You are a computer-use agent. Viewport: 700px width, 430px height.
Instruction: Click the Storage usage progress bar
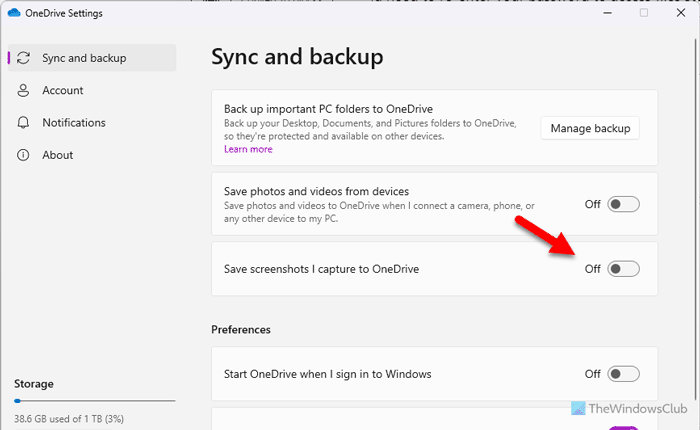pyautogui.click(x=94, y=401)
